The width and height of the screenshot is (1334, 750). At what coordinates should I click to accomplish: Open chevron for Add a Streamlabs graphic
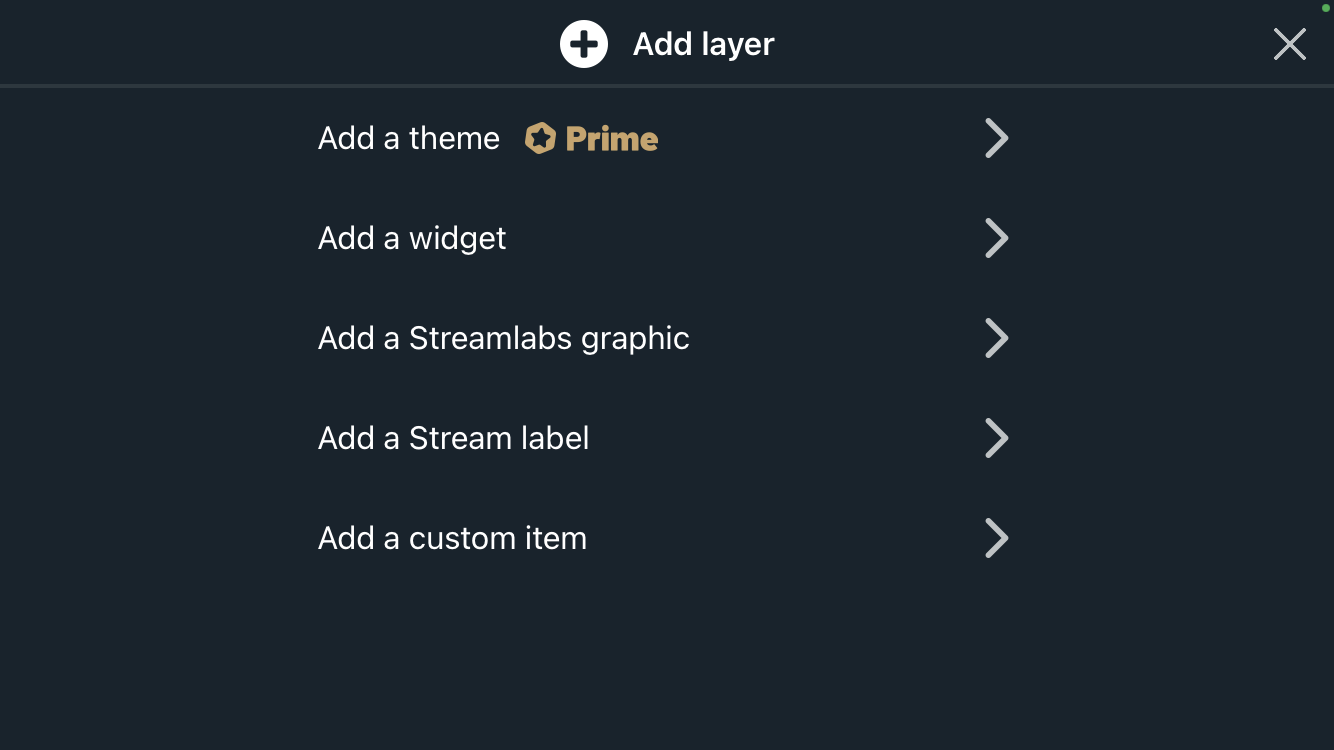pos(996,338)
